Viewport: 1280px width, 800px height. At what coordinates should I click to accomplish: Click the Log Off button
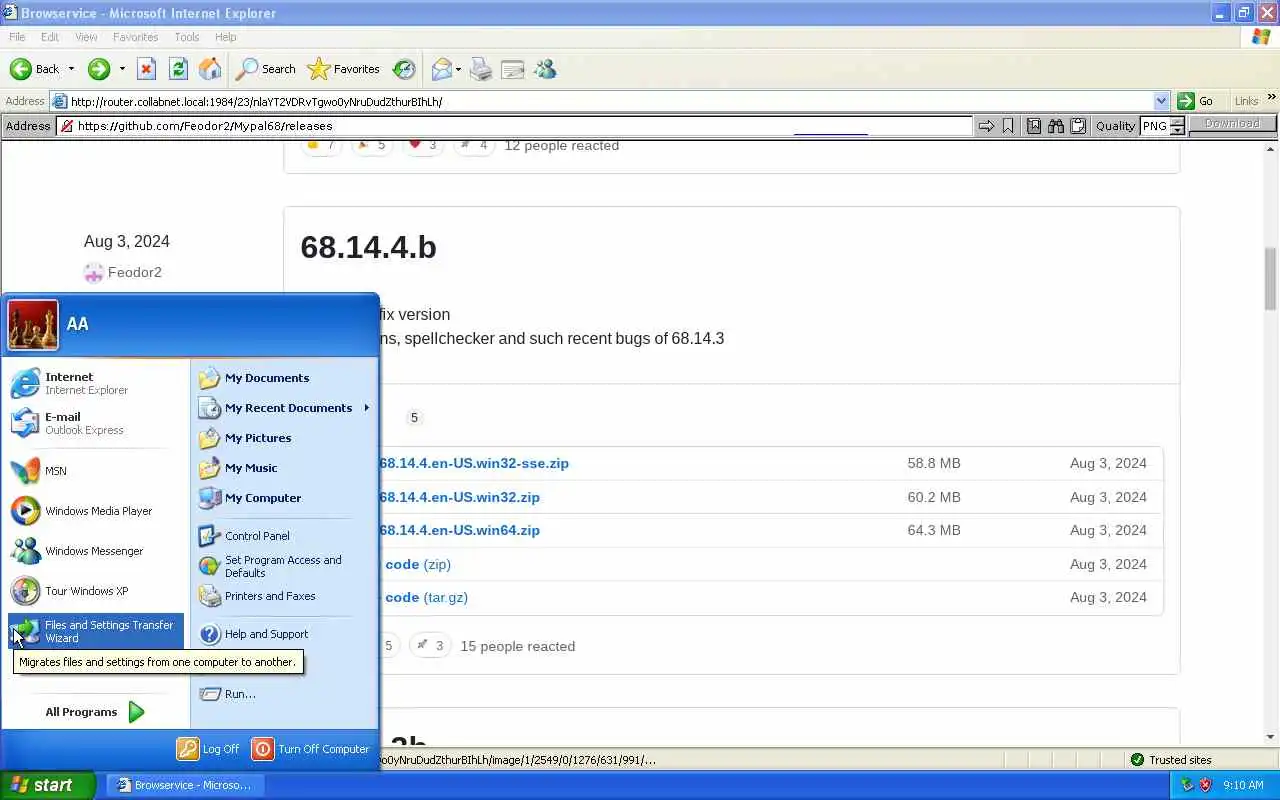click(x=209, y=749)
